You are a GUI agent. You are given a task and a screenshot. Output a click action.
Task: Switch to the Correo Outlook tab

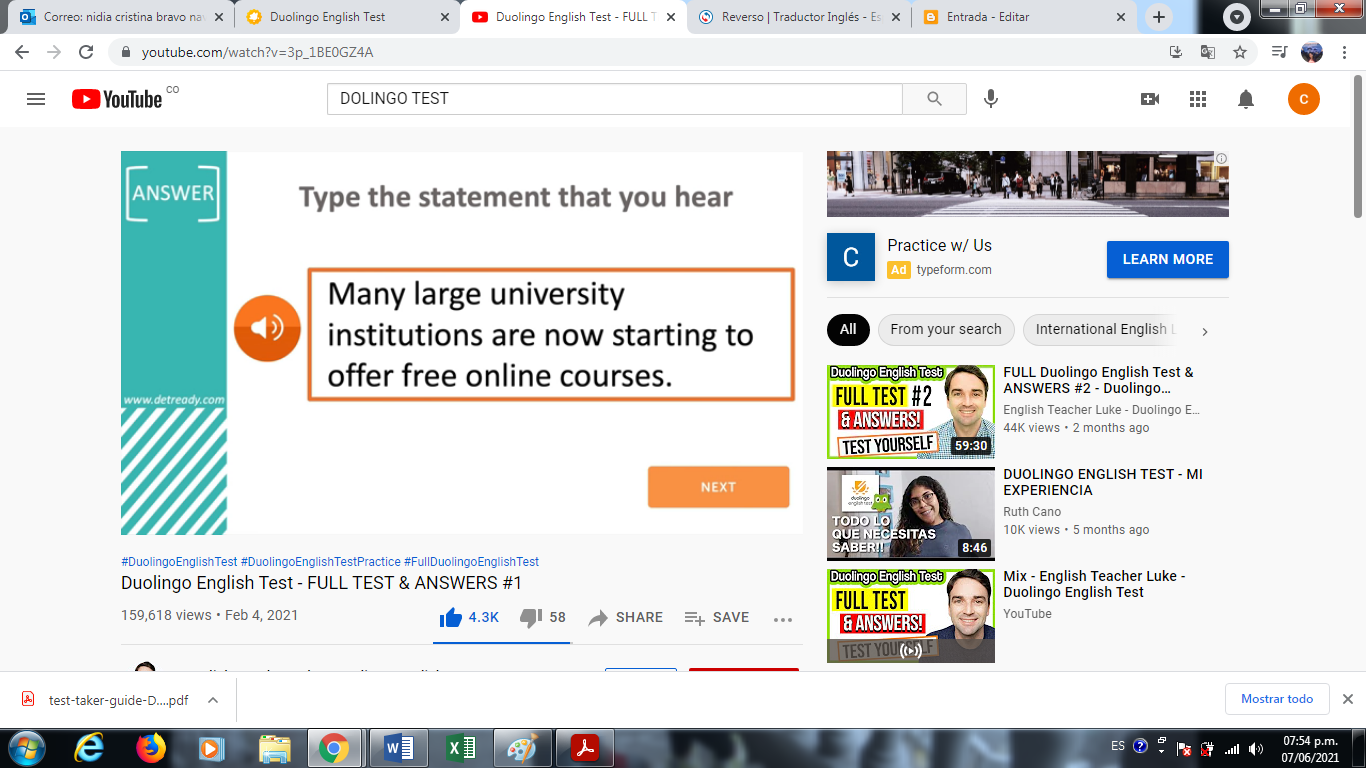(x=120, y=17)
